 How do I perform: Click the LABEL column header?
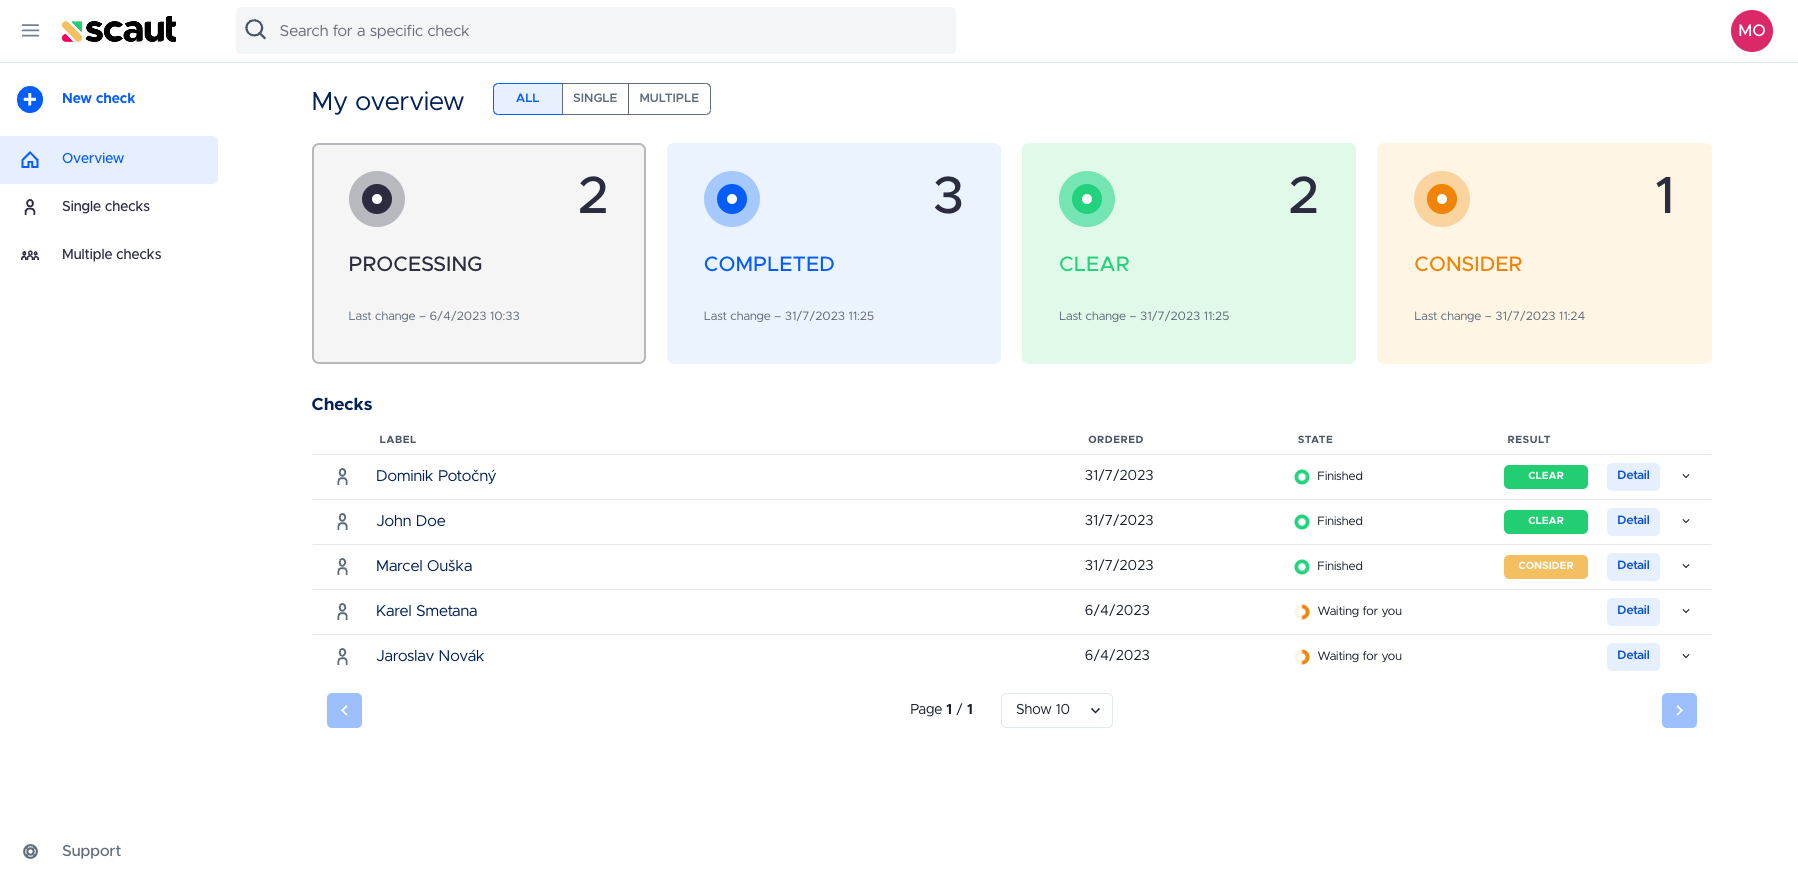(397, 440)
